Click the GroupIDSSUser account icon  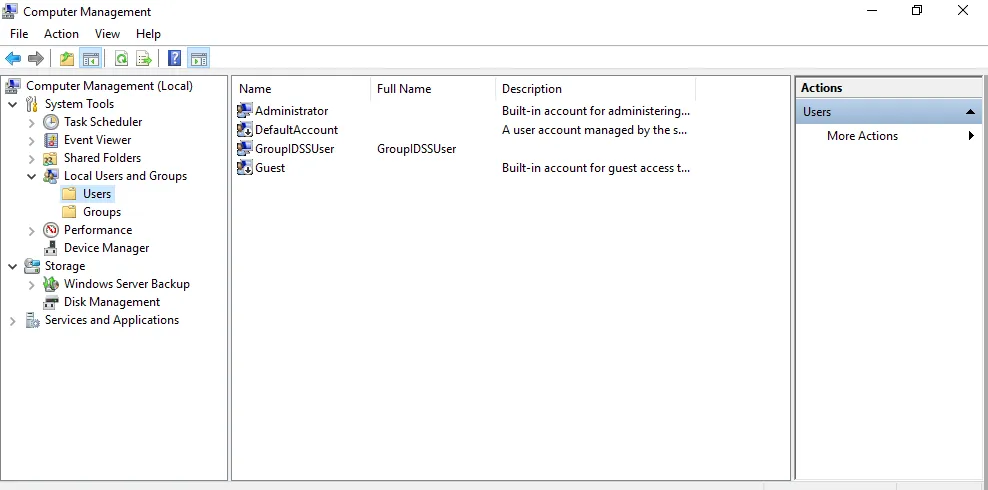click(244, 149)
